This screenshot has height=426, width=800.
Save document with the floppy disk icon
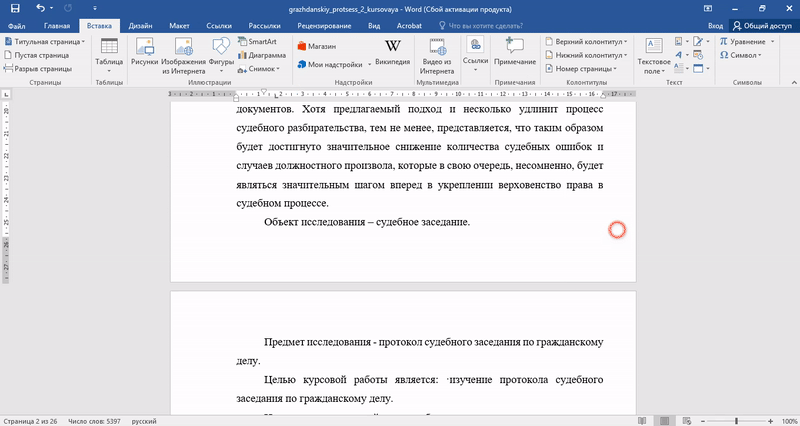(x=14, y=8)
